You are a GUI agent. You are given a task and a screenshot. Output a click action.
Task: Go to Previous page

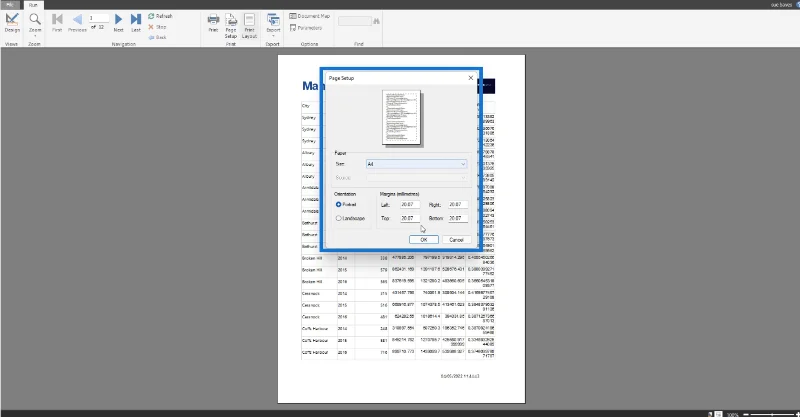pos(77,23)
